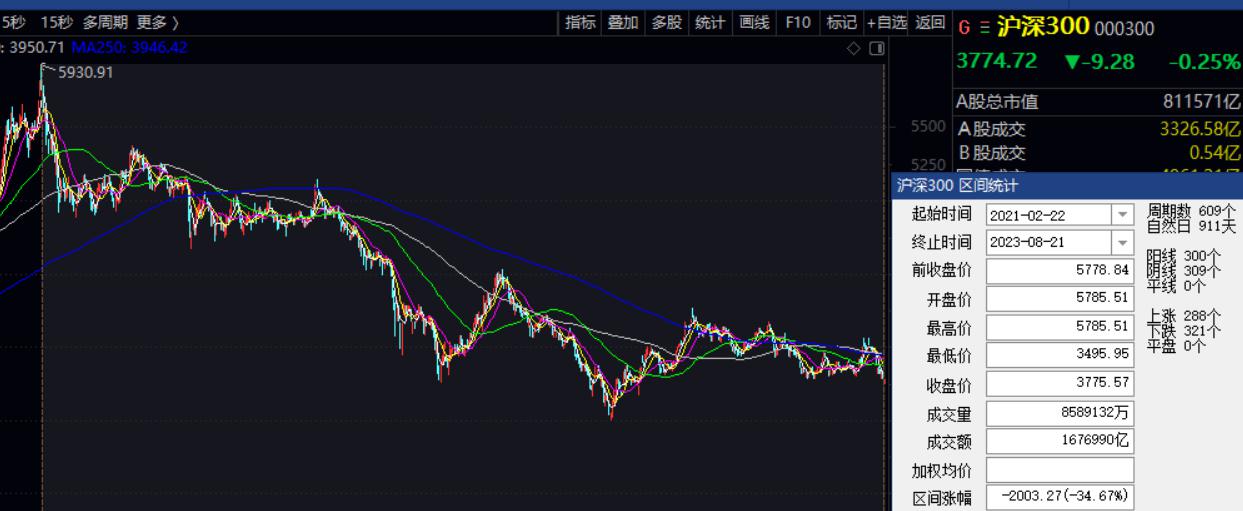
Task: Open the 指标 indicators tool
Action: click(x=580, y=22)
